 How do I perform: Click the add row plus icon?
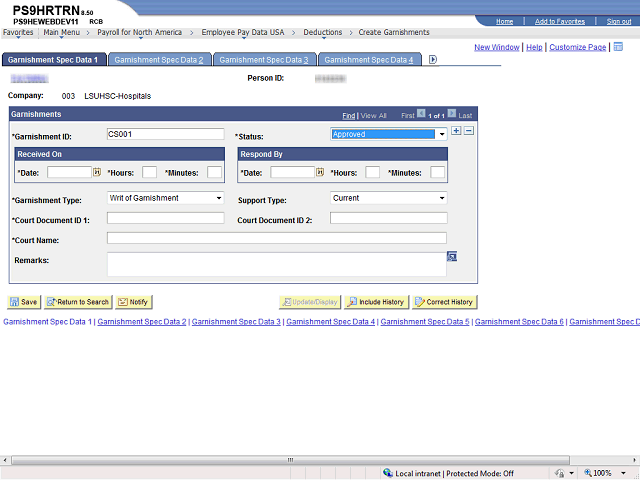[456, 131]
